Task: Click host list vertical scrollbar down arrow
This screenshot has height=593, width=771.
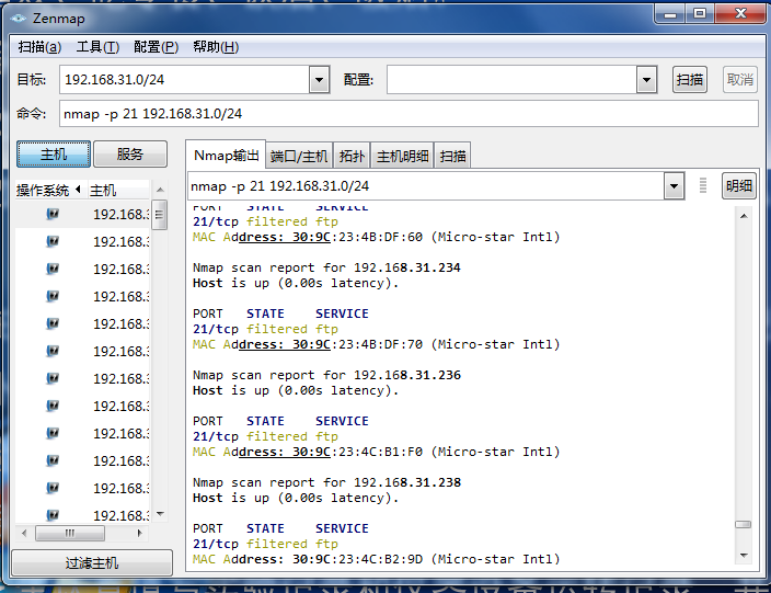Action: click(x=160, y=514)
